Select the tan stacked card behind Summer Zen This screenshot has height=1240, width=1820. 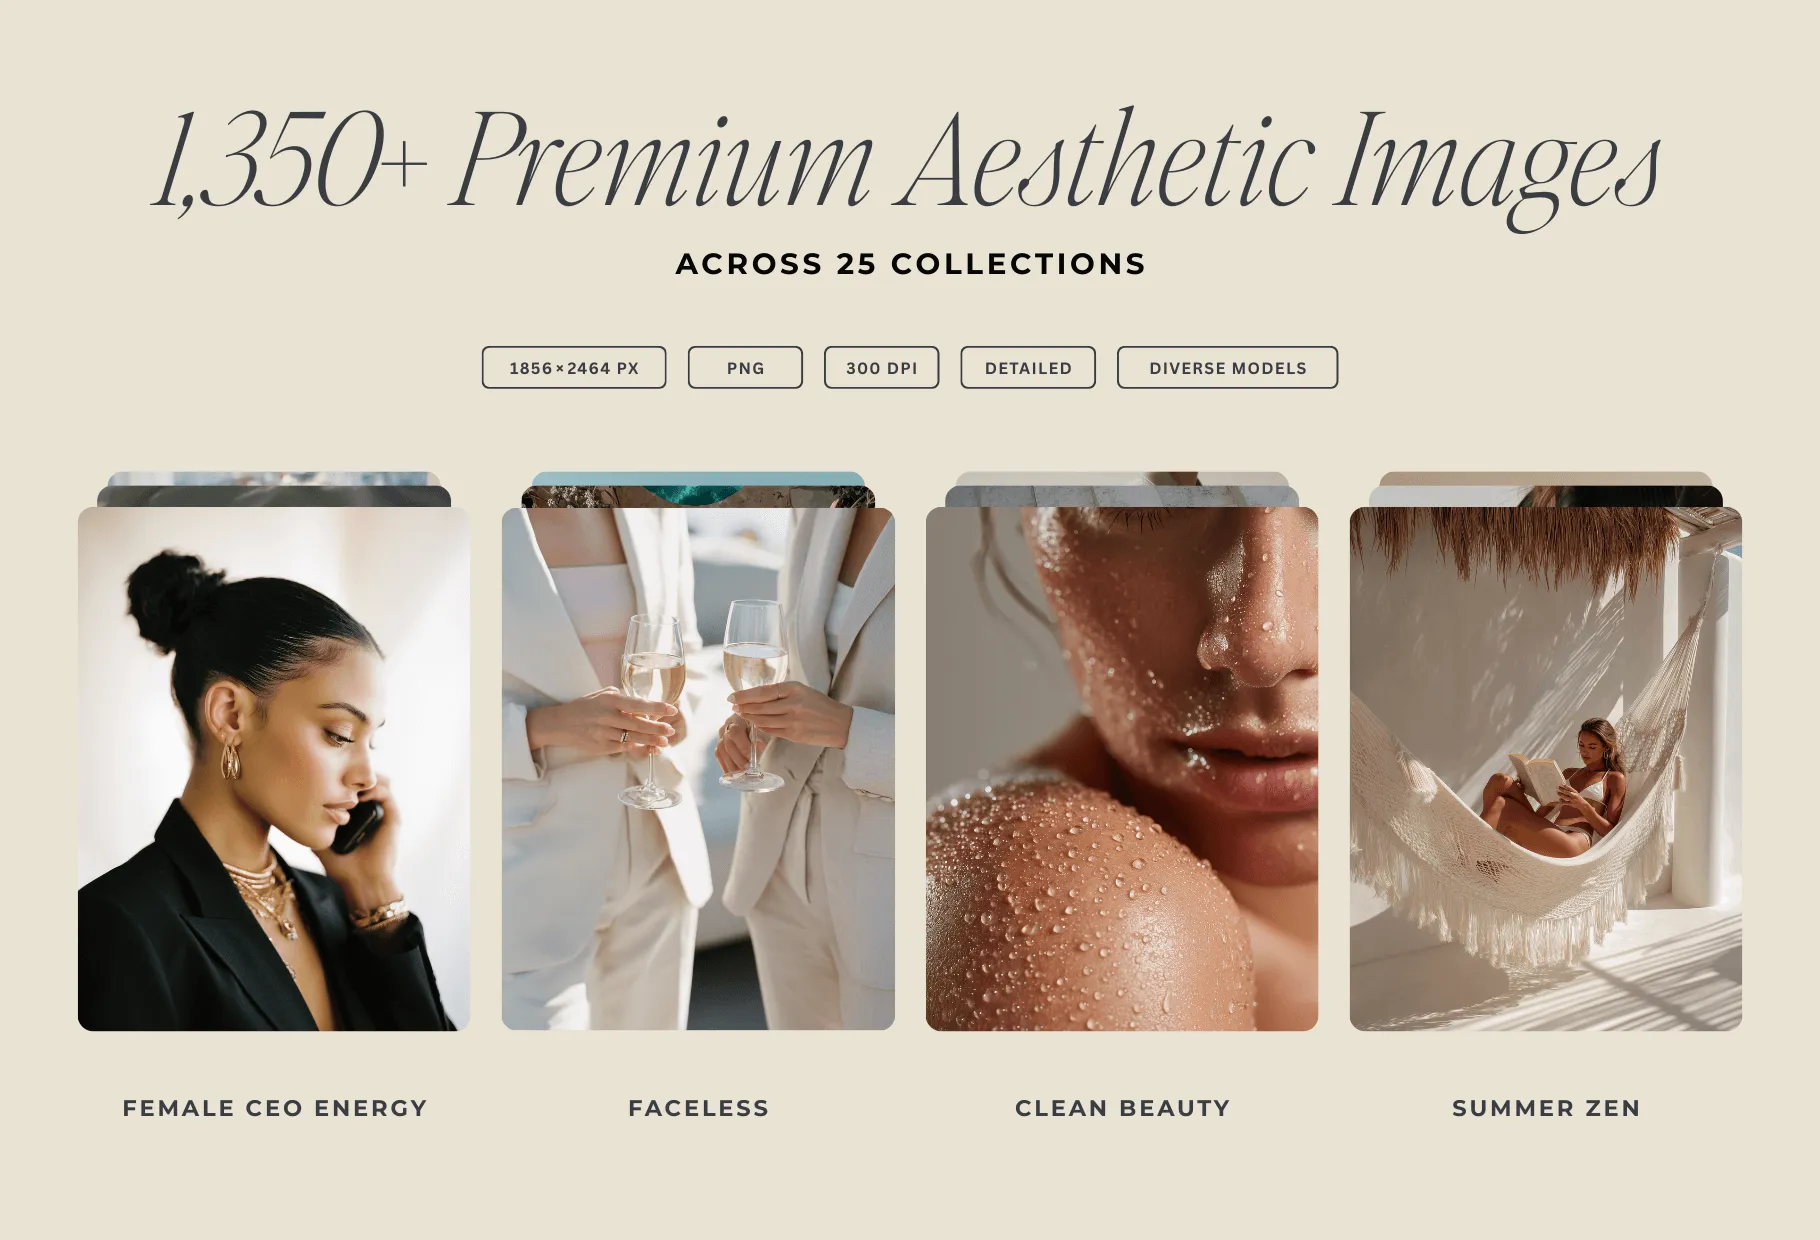(1546, 479)
